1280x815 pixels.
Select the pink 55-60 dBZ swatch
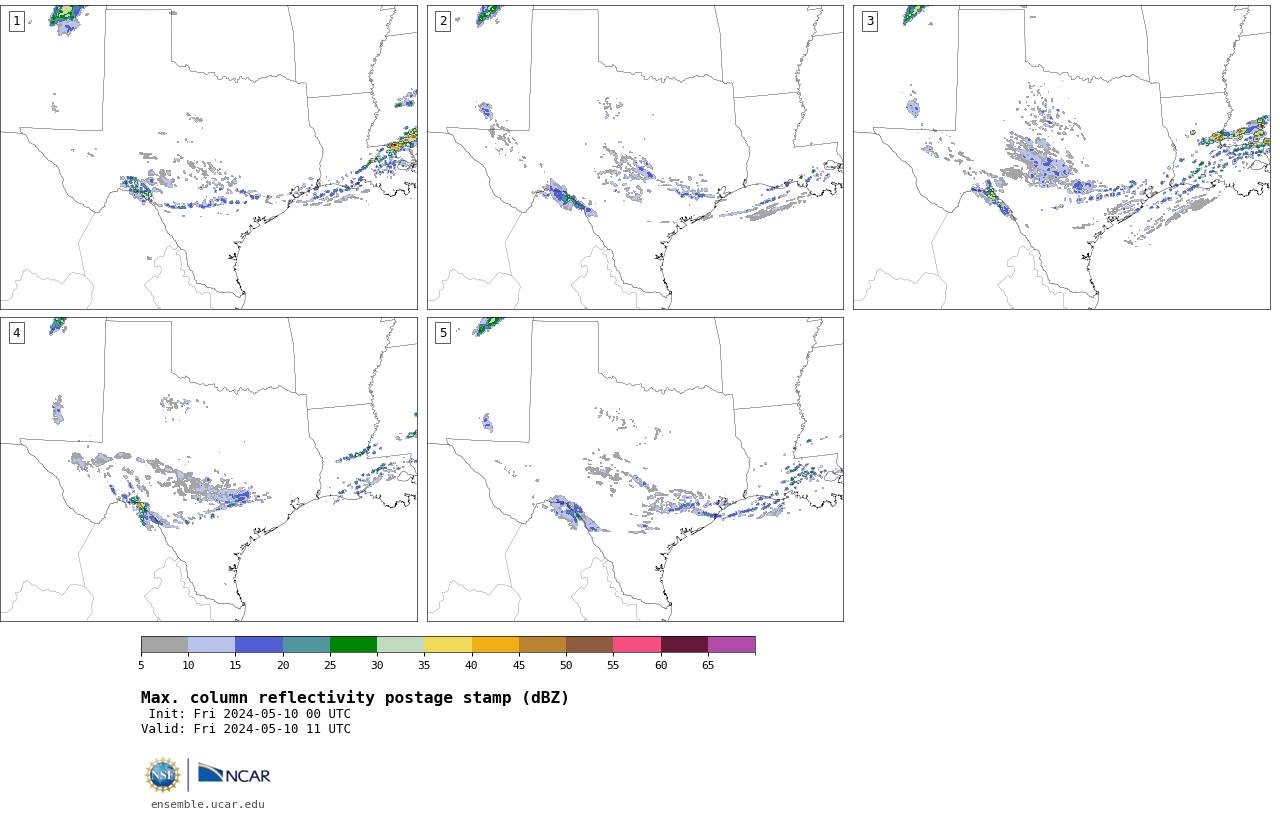pyautogui.click(x=637, y=645)
